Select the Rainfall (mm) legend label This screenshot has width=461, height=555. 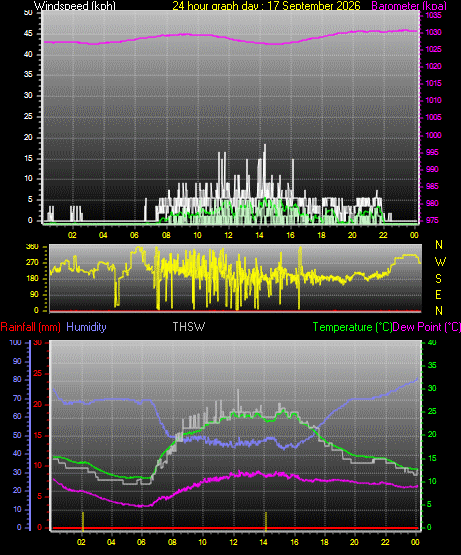pos(30,327)
